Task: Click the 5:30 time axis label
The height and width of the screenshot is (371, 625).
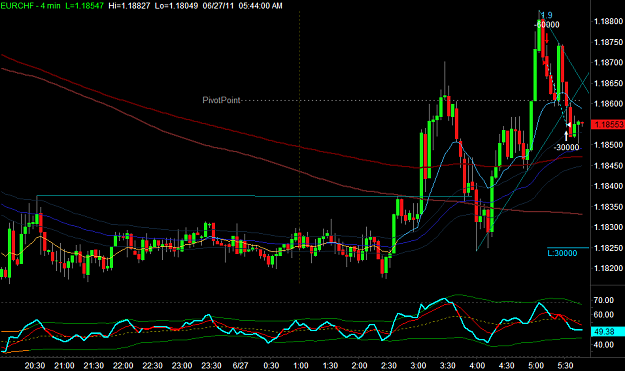Action: point(565,365)
